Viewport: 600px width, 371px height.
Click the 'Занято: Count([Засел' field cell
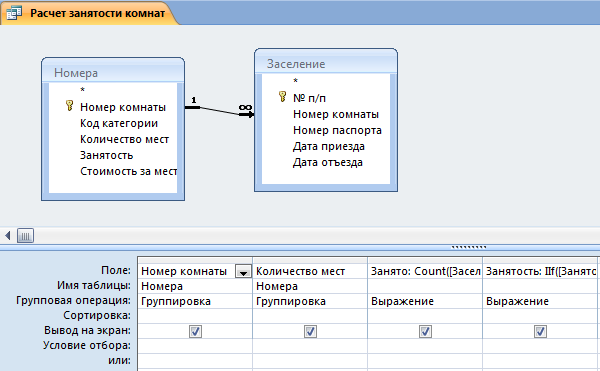425,271
